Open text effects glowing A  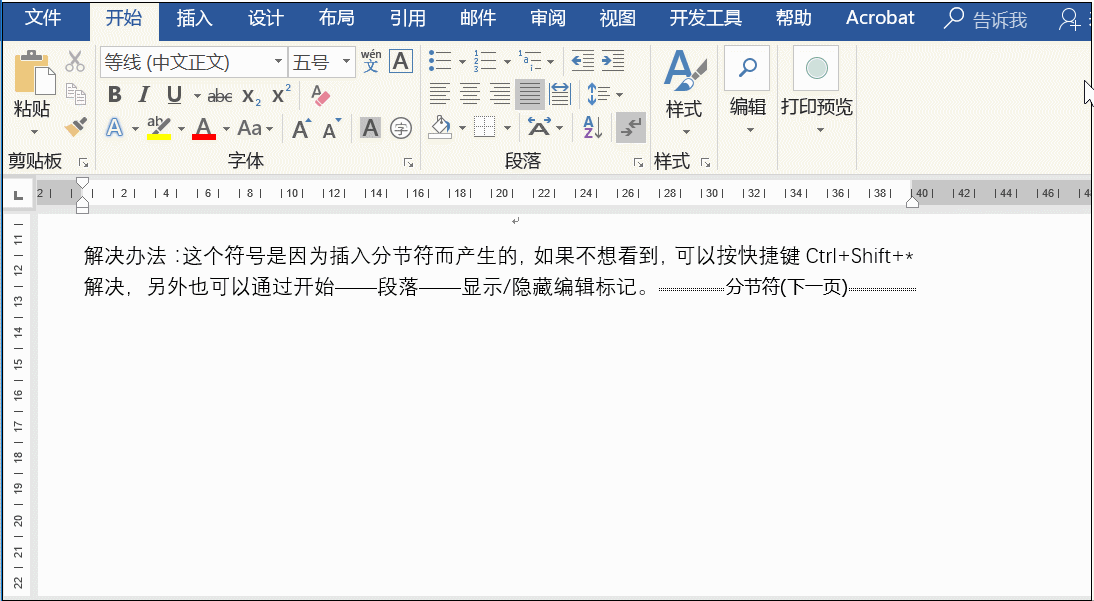click(114, 128)
